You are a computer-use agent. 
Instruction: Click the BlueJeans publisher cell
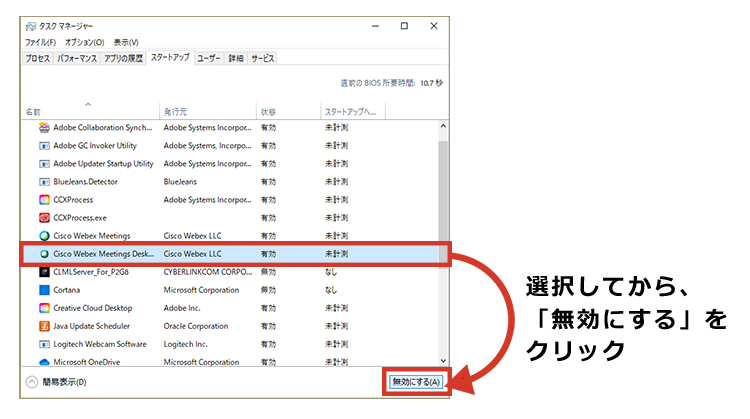(x=180, y=182)
